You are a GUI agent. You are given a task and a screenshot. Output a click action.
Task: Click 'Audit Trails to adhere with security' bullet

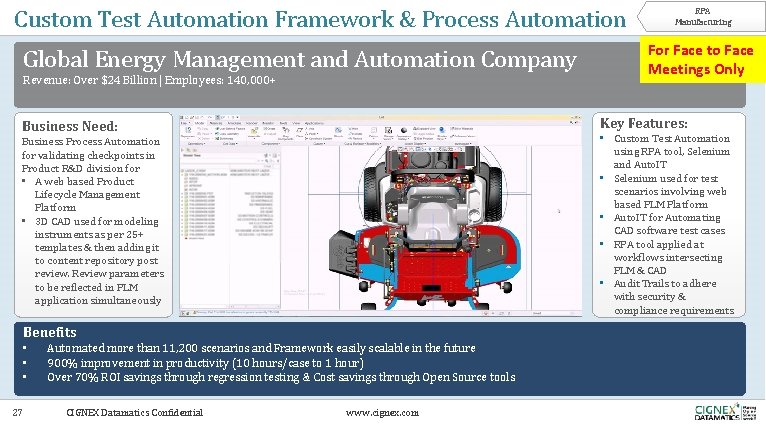tap(673, 297)
